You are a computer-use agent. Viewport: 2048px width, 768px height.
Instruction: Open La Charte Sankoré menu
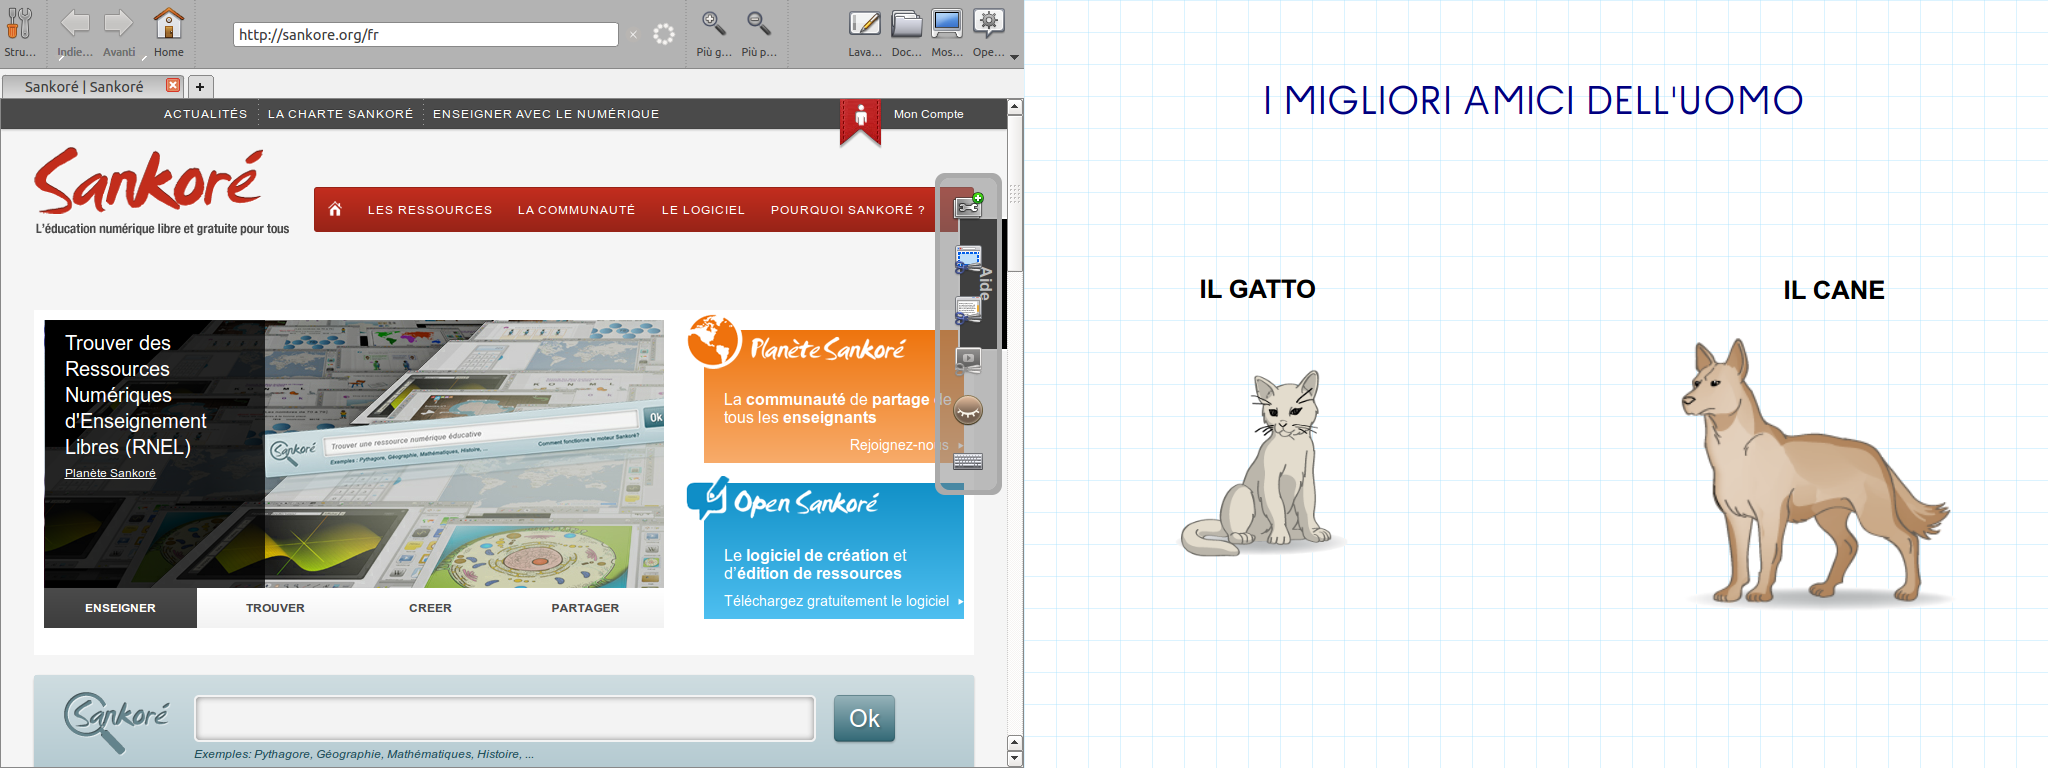[340, 114]
